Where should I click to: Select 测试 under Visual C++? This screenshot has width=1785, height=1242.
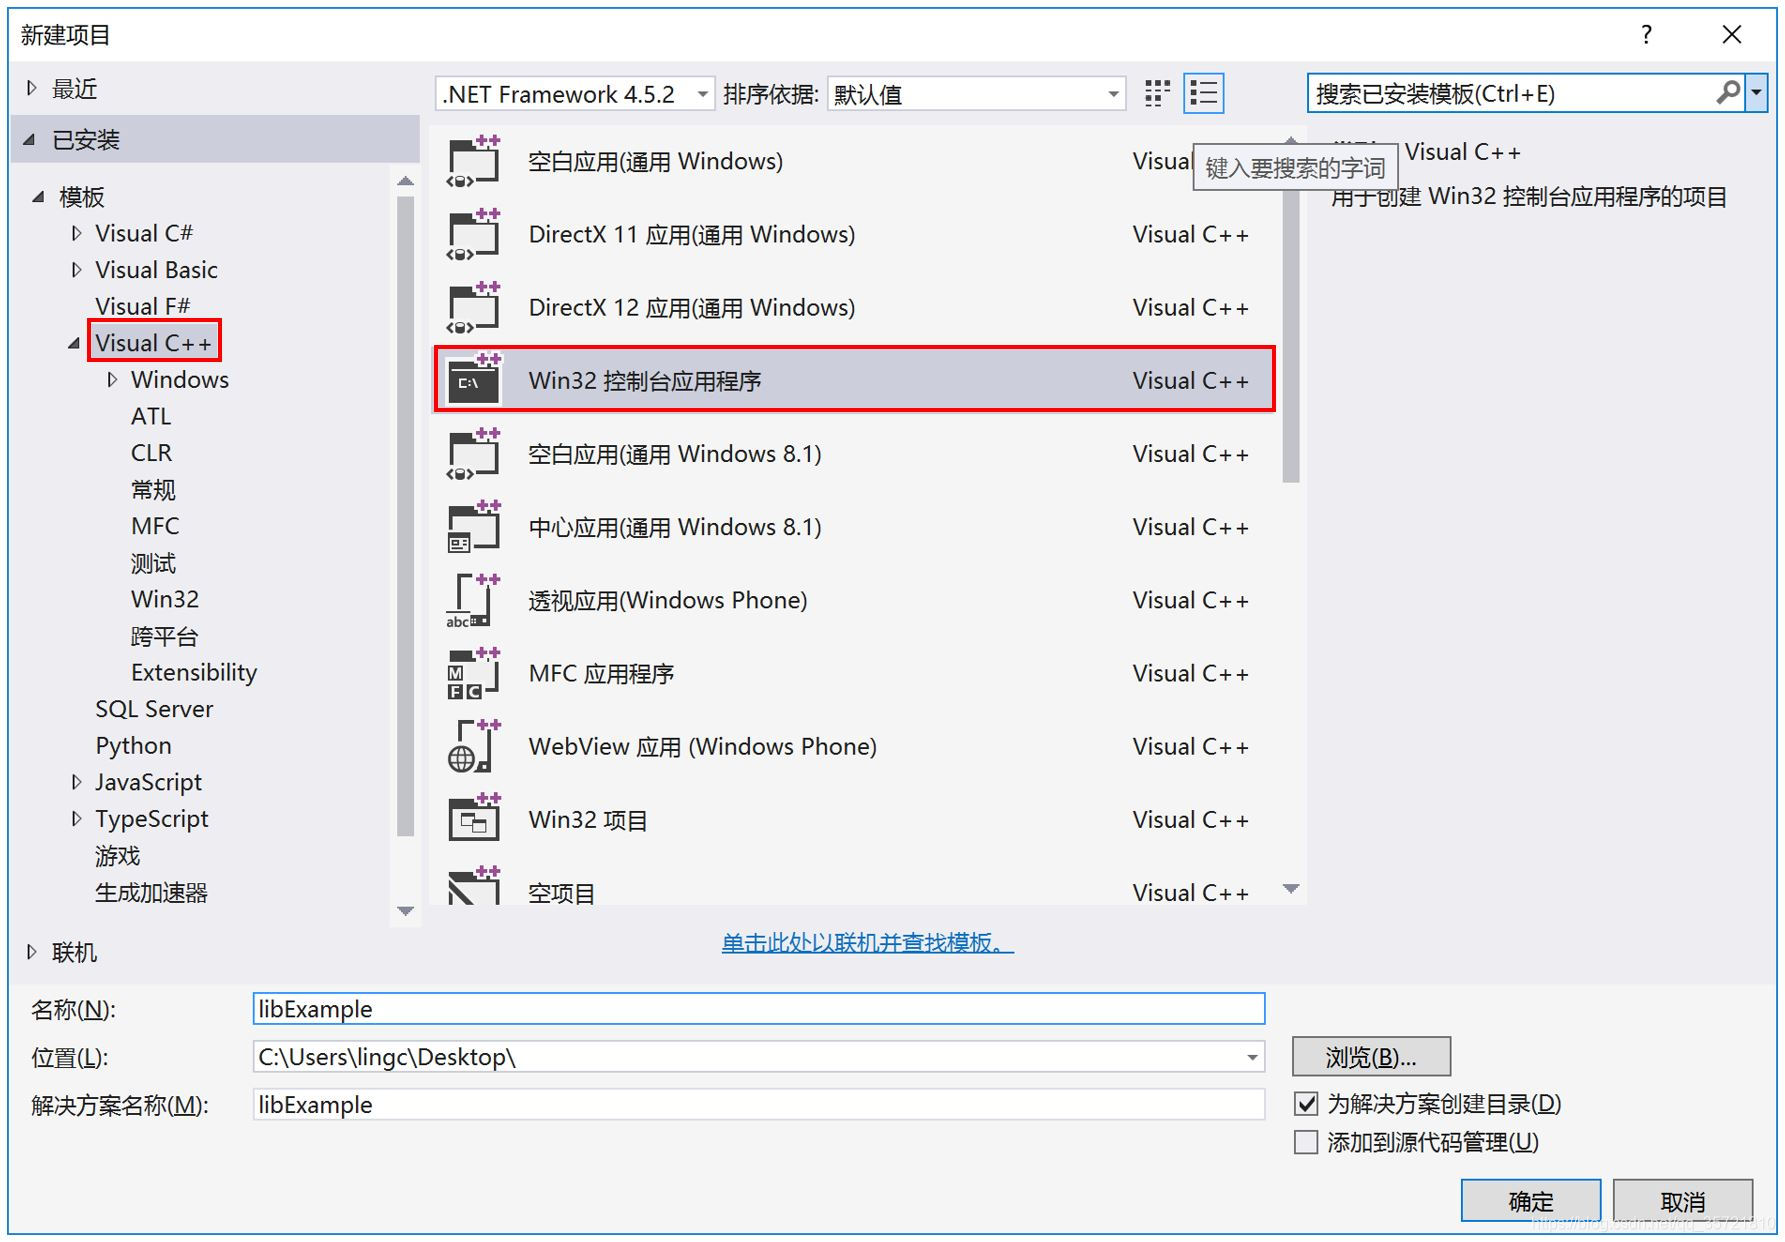pyautogui.click(x=153, y=563)
